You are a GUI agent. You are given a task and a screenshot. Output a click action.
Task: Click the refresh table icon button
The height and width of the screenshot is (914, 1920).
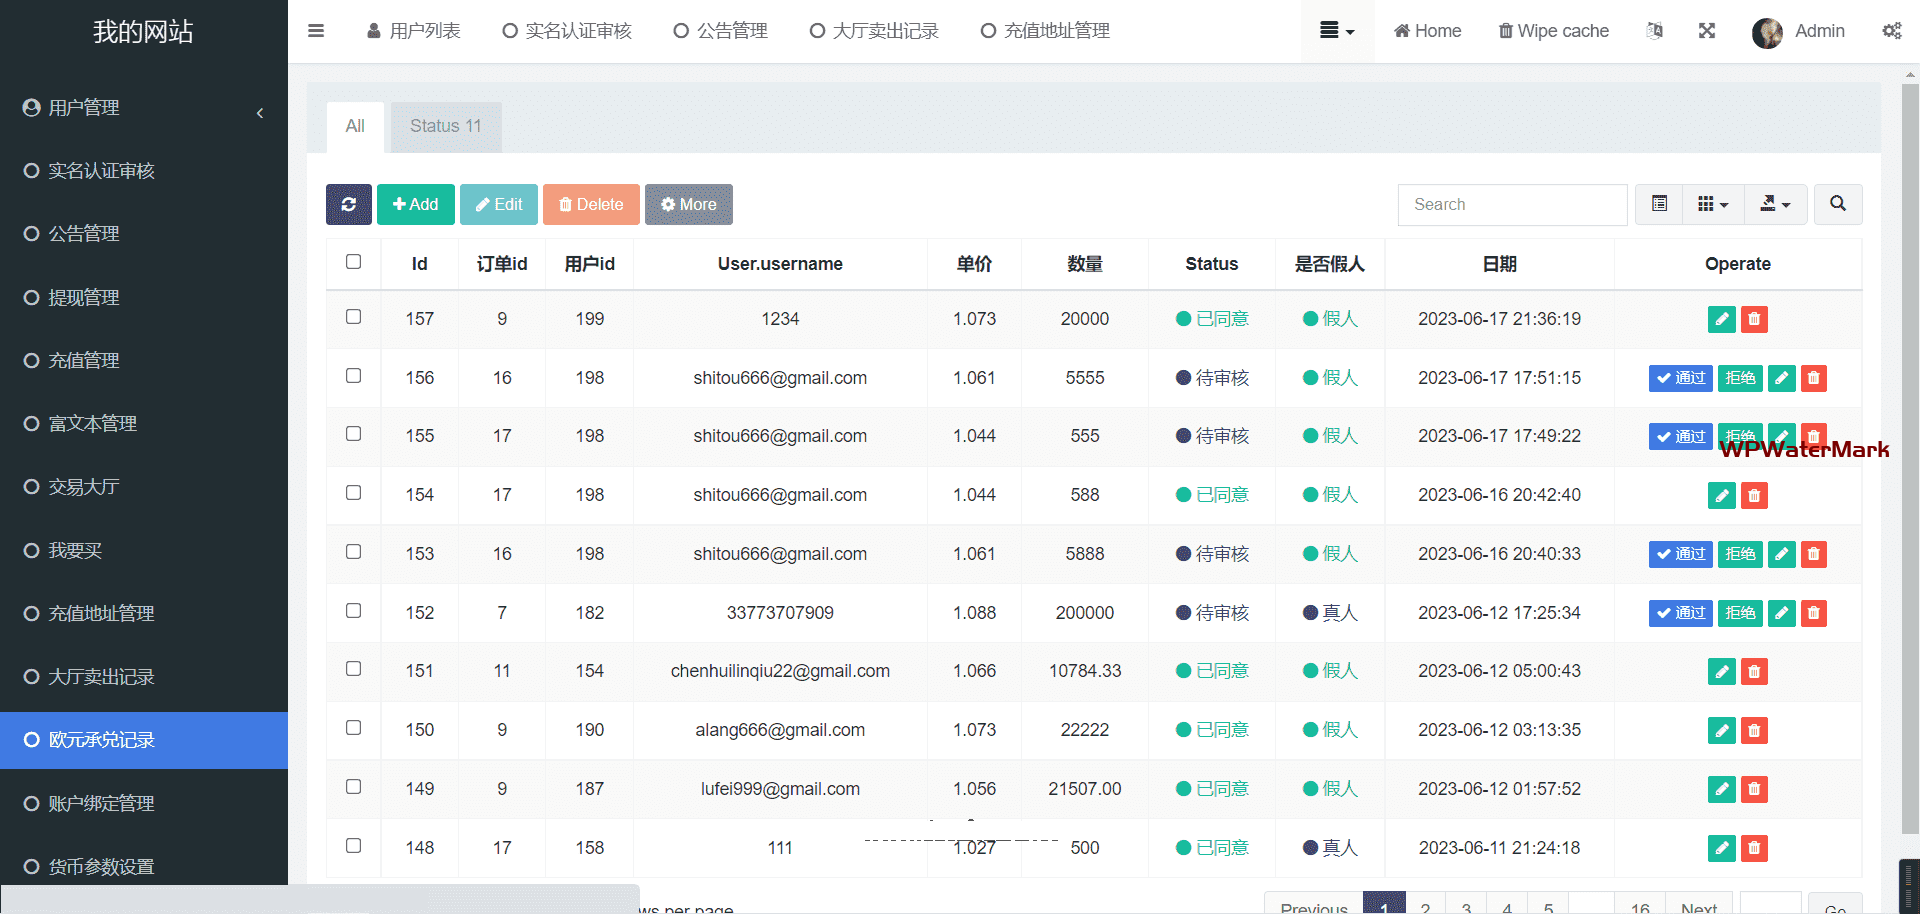coord(348,204)
